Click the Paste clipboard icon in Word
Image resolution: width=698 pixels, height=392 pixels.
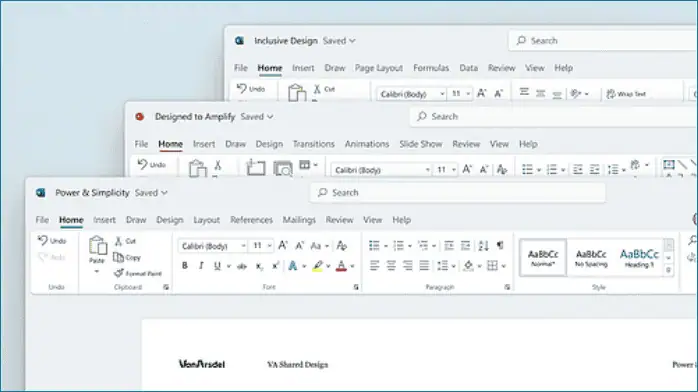97,245
